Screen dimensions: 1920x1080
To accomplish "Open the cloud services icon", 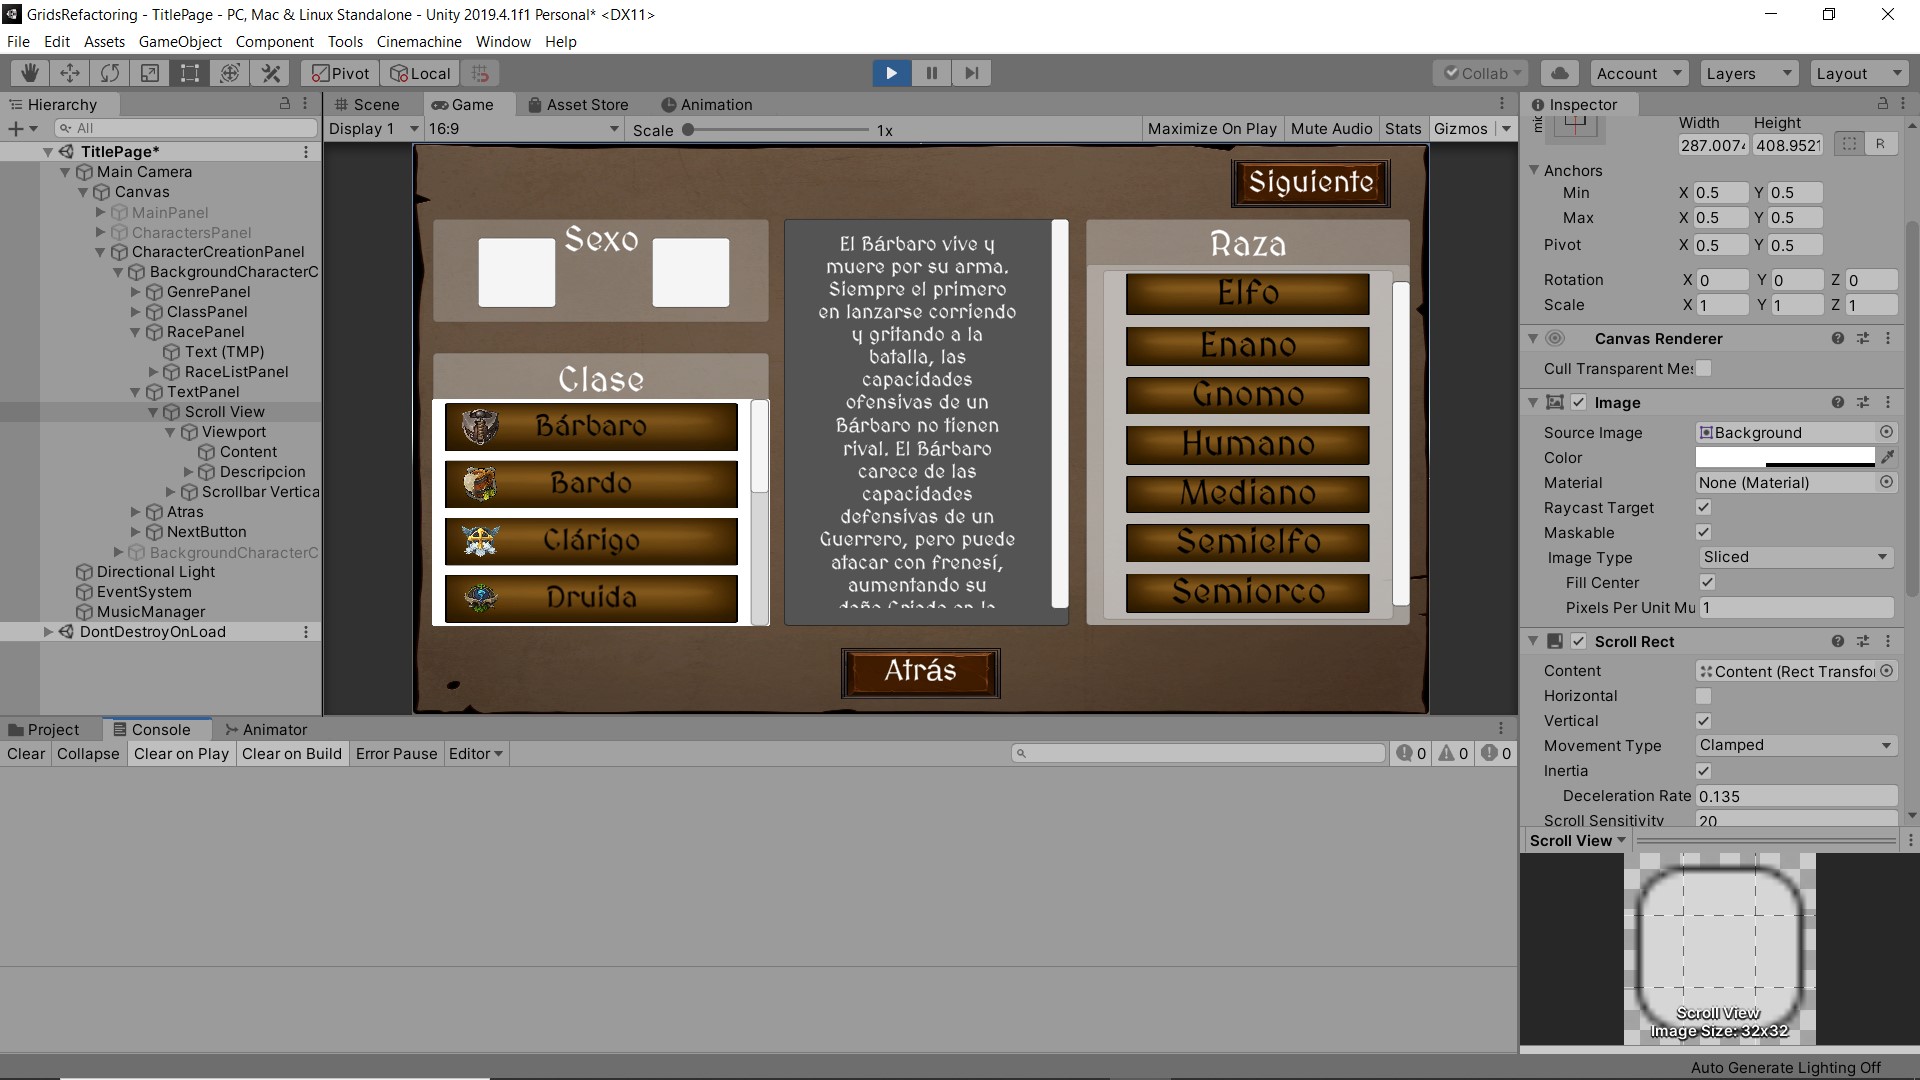I will point(1559,73).
